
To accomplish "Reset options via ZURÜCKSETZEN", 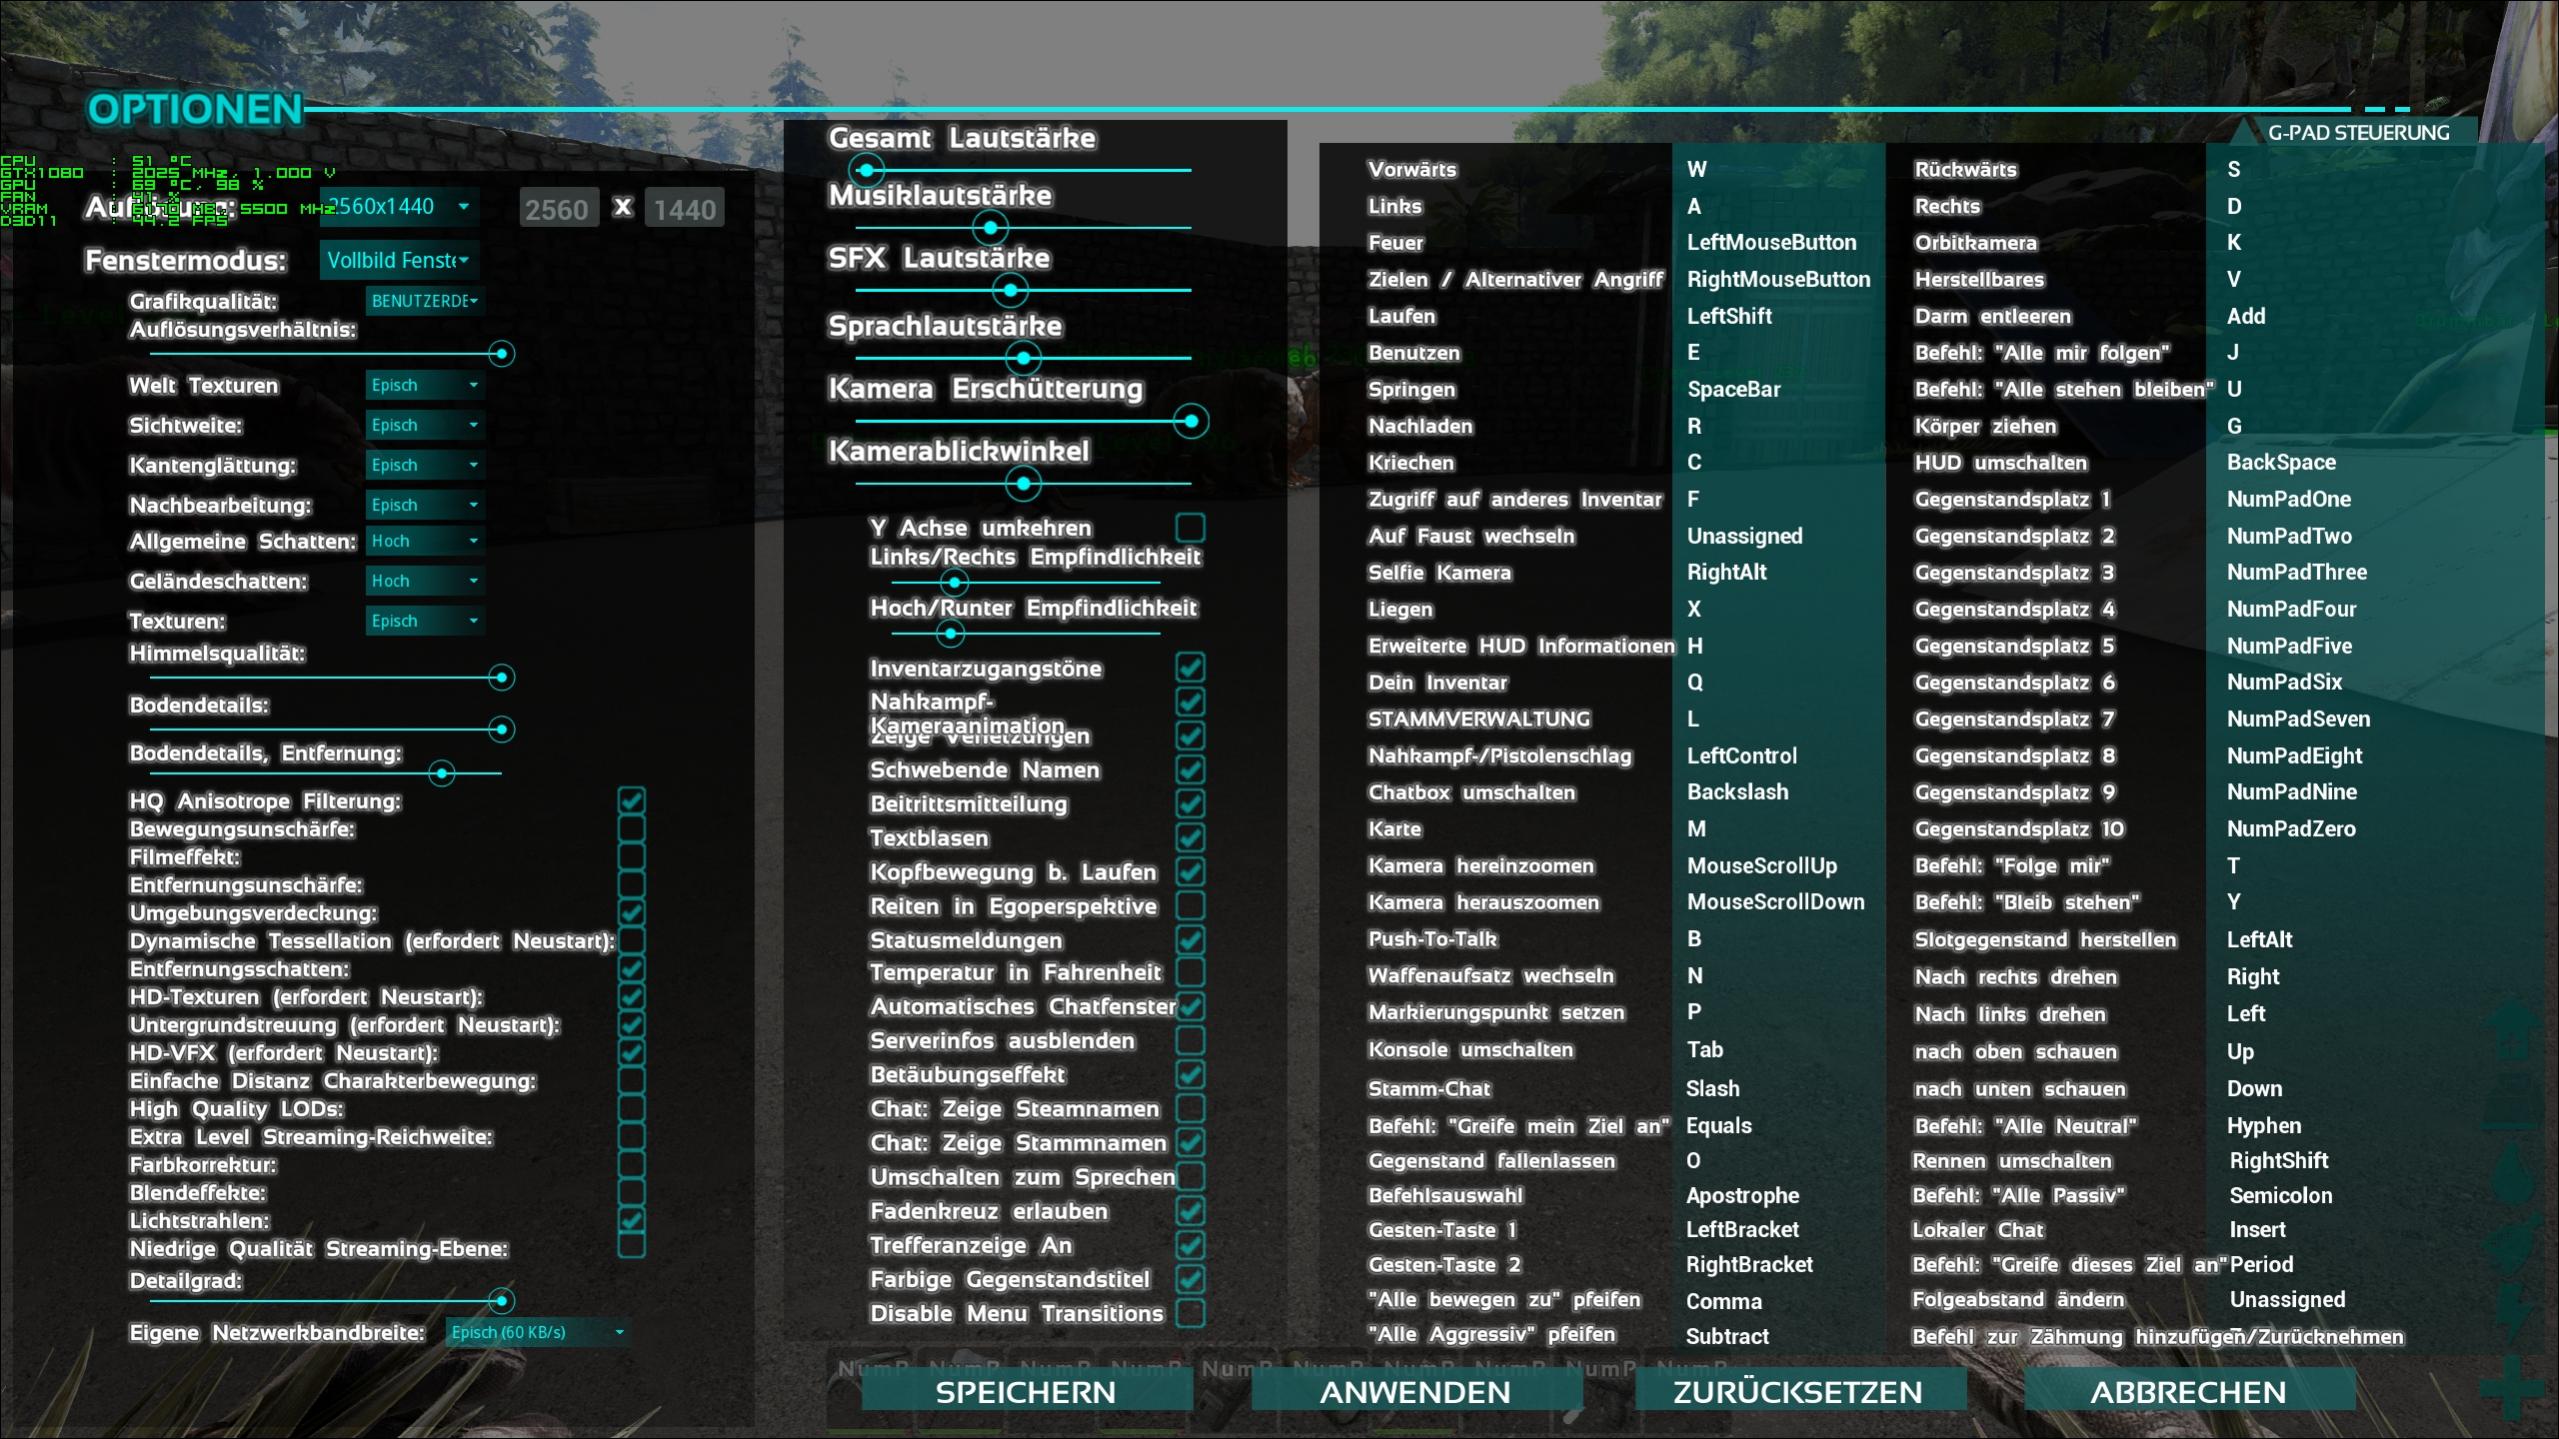I will 1798,1391.
